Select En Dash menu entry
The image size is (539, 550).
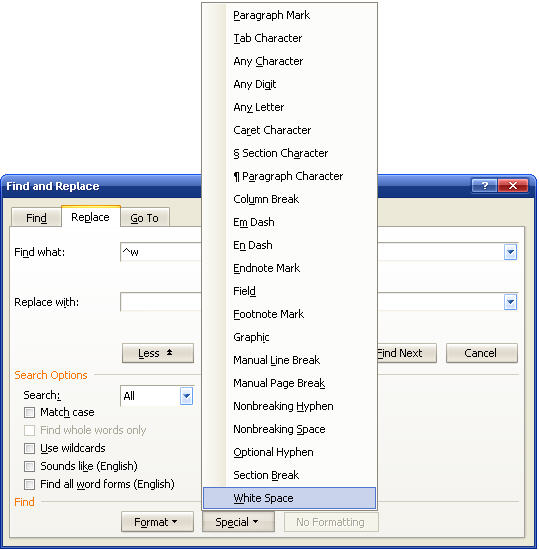(x=289, y=245)
